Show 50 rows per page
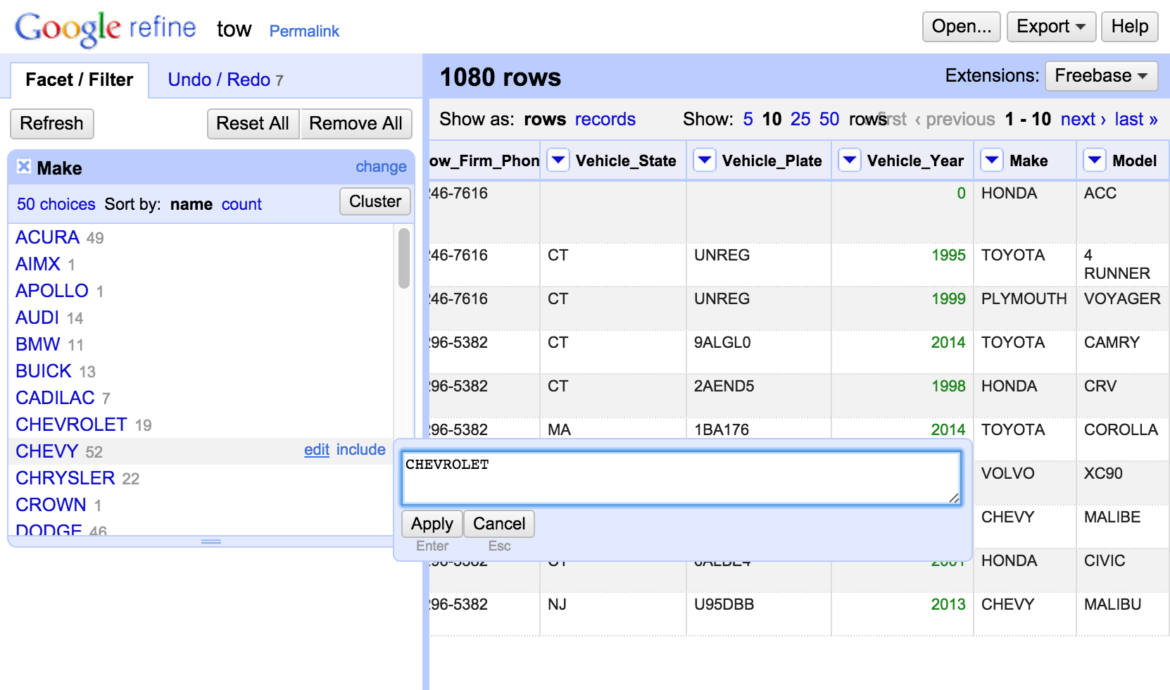Image resolution: width=1170 pixels, height=690 pixels. tap(829, 119)
